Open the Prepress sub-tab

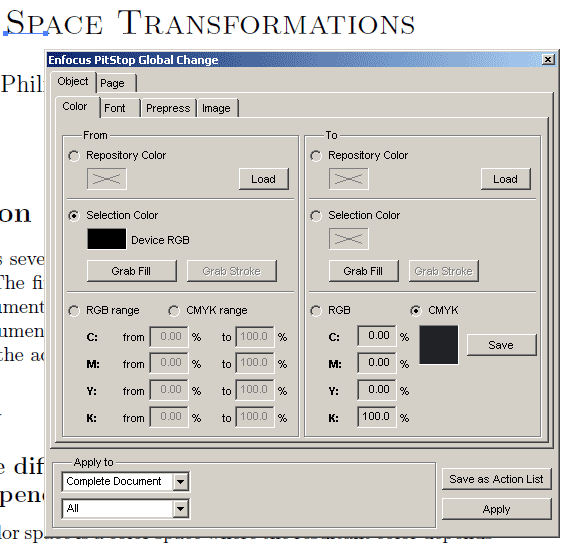coord(169,108)
